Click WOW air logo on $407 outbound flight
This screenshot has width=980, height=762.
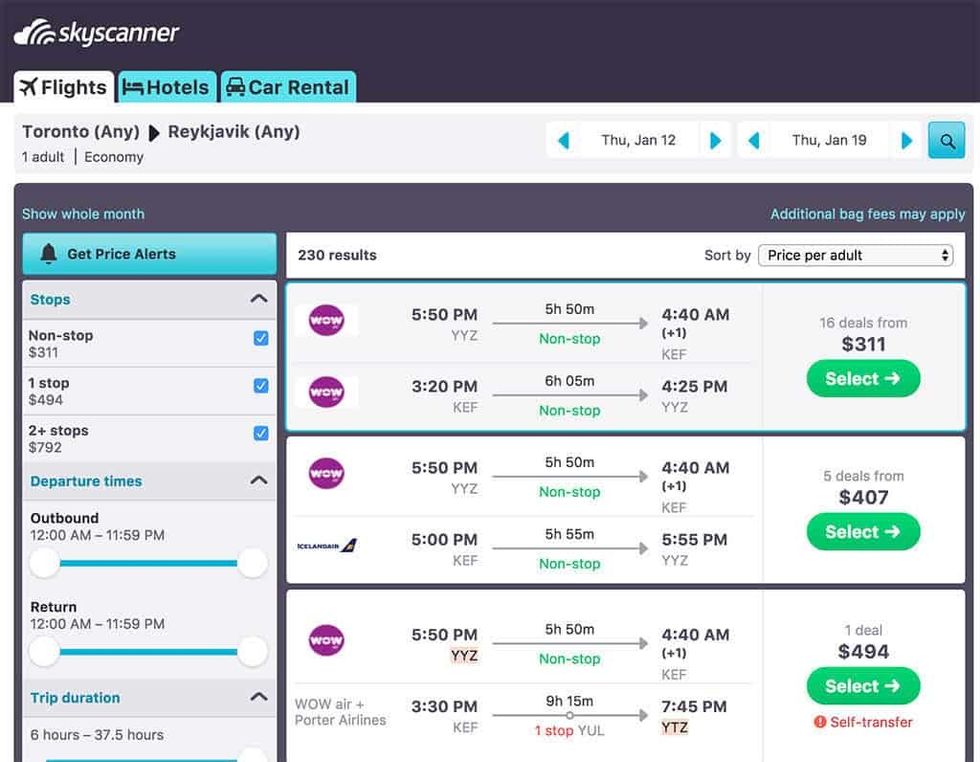coord(326,473)
